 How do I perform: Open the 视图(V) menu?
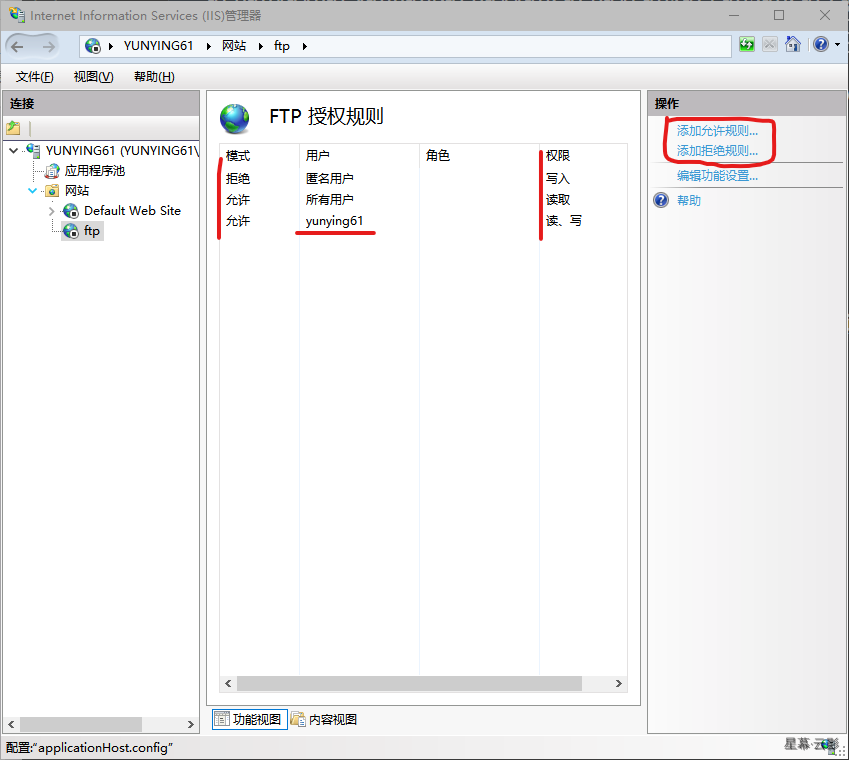[93, 77]
